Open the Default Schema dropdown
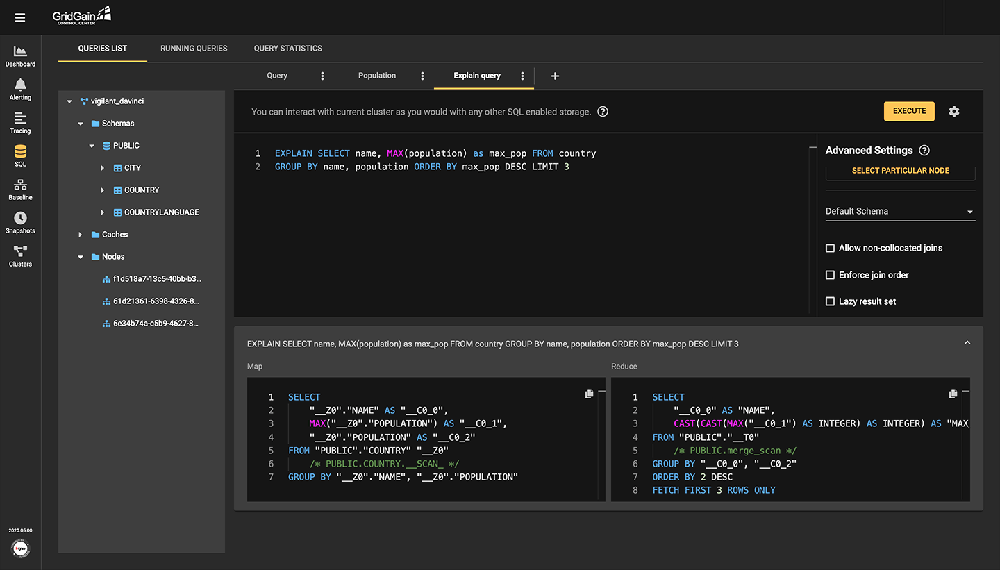 [900, 212]
